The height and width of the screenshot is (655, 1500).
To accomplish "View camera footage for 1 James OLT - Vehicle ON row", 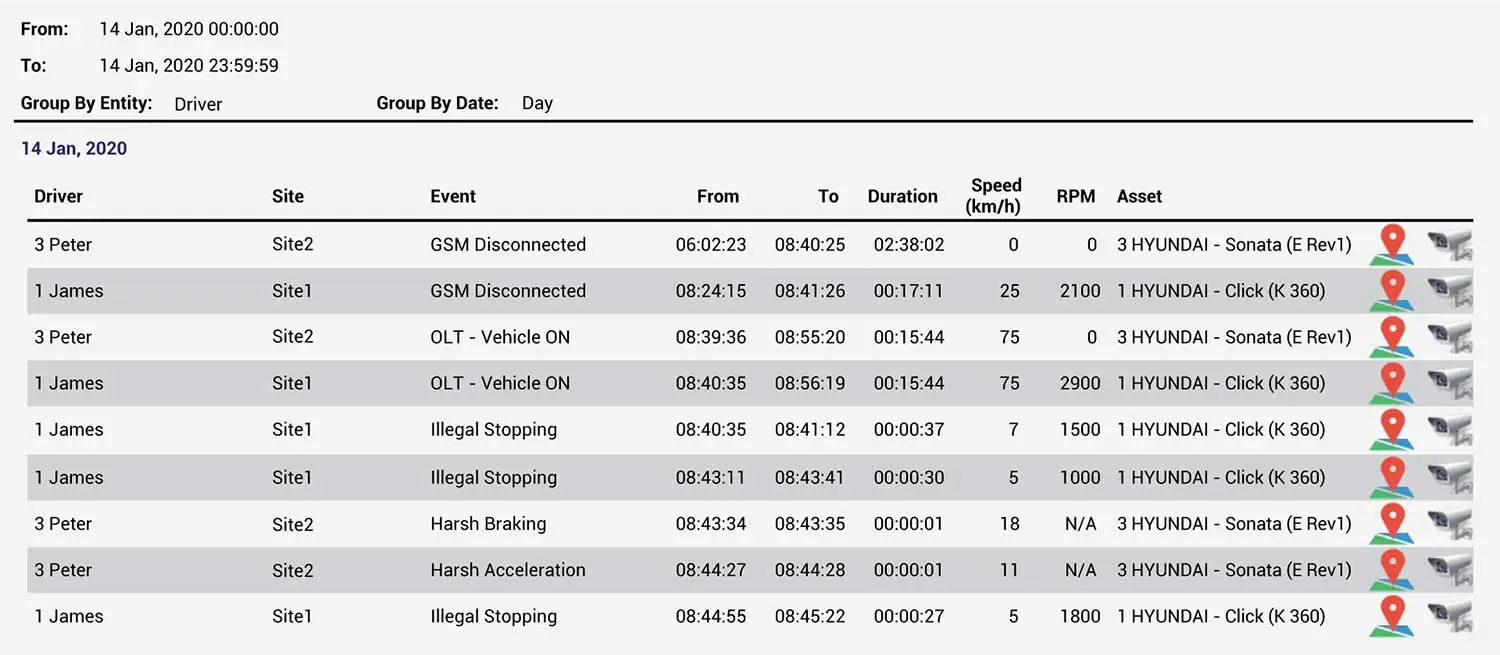I will point(1449,383).
